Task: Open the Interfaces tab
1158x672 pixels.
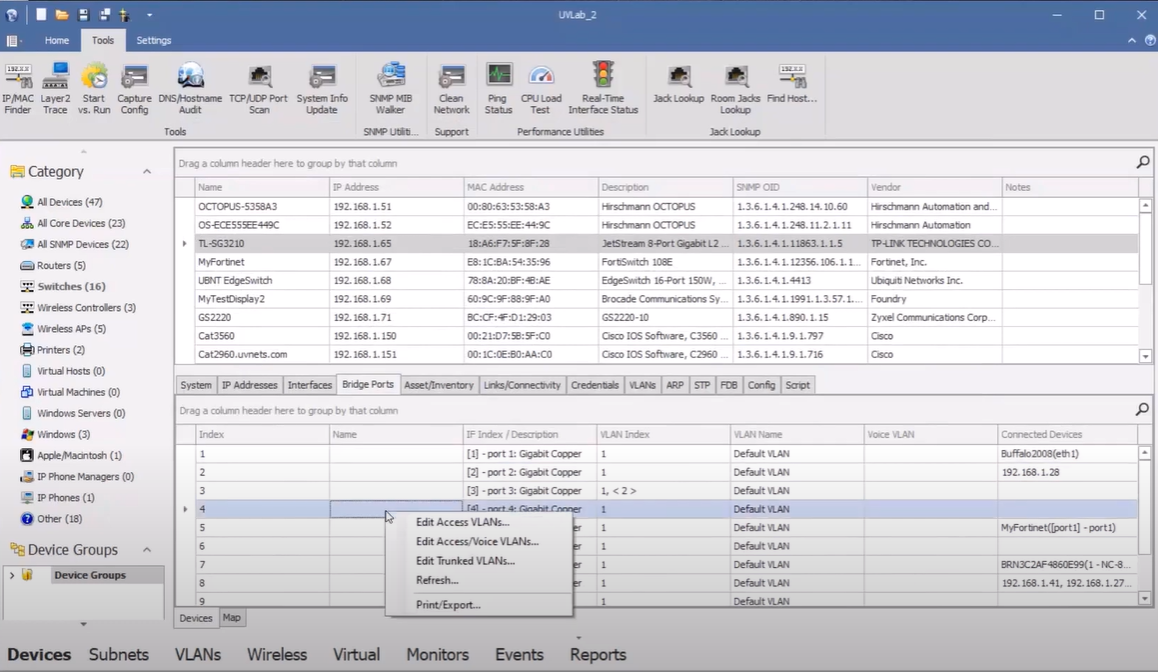Action: click(309, 385)
